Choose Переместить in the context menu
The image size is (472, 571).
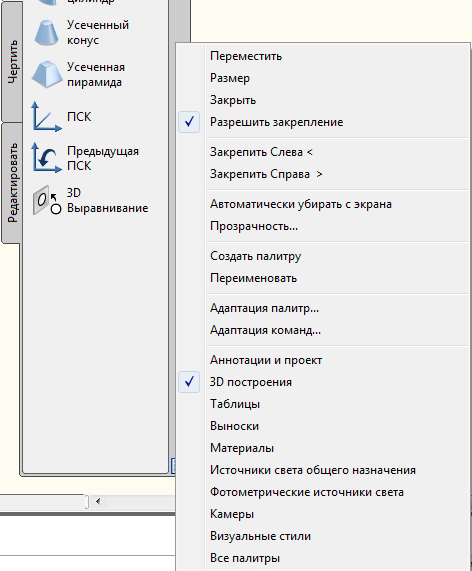pos(322,56)
